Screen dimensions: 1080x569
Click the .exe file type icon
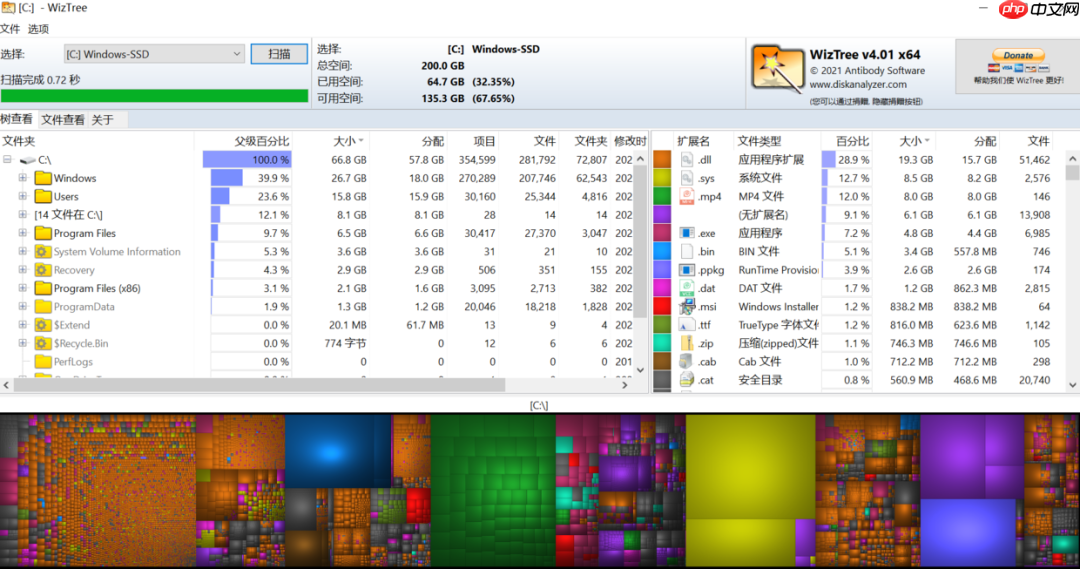[x=687, y=233]
